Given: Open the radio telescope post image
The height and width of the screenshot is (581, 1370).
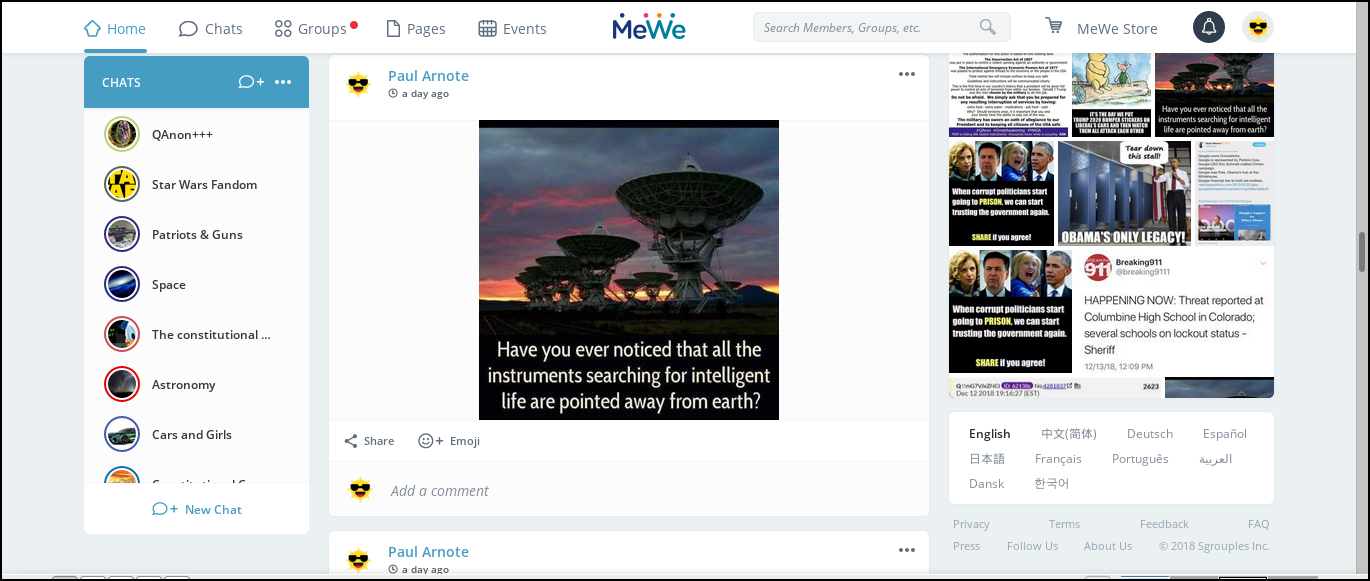Looking at the screenshot, I should [629, 270].
